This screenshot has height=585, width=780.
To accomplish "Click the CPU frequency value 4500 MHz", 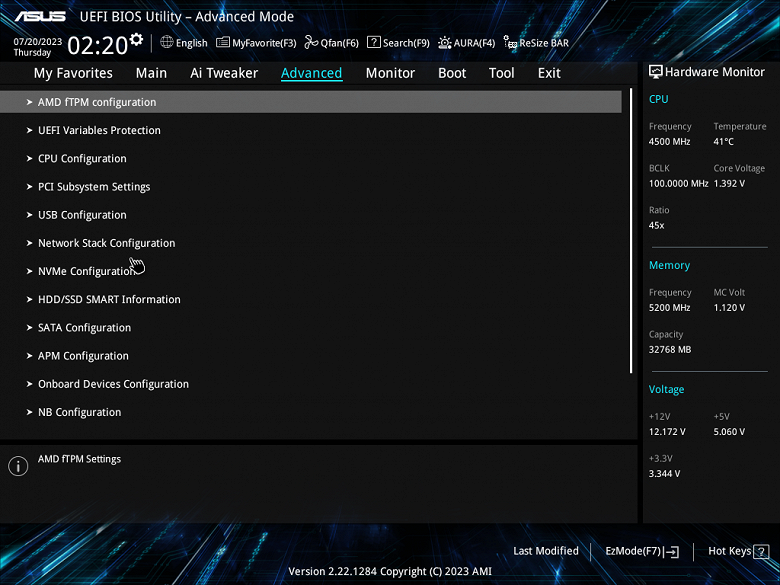I will coord(669,142).
